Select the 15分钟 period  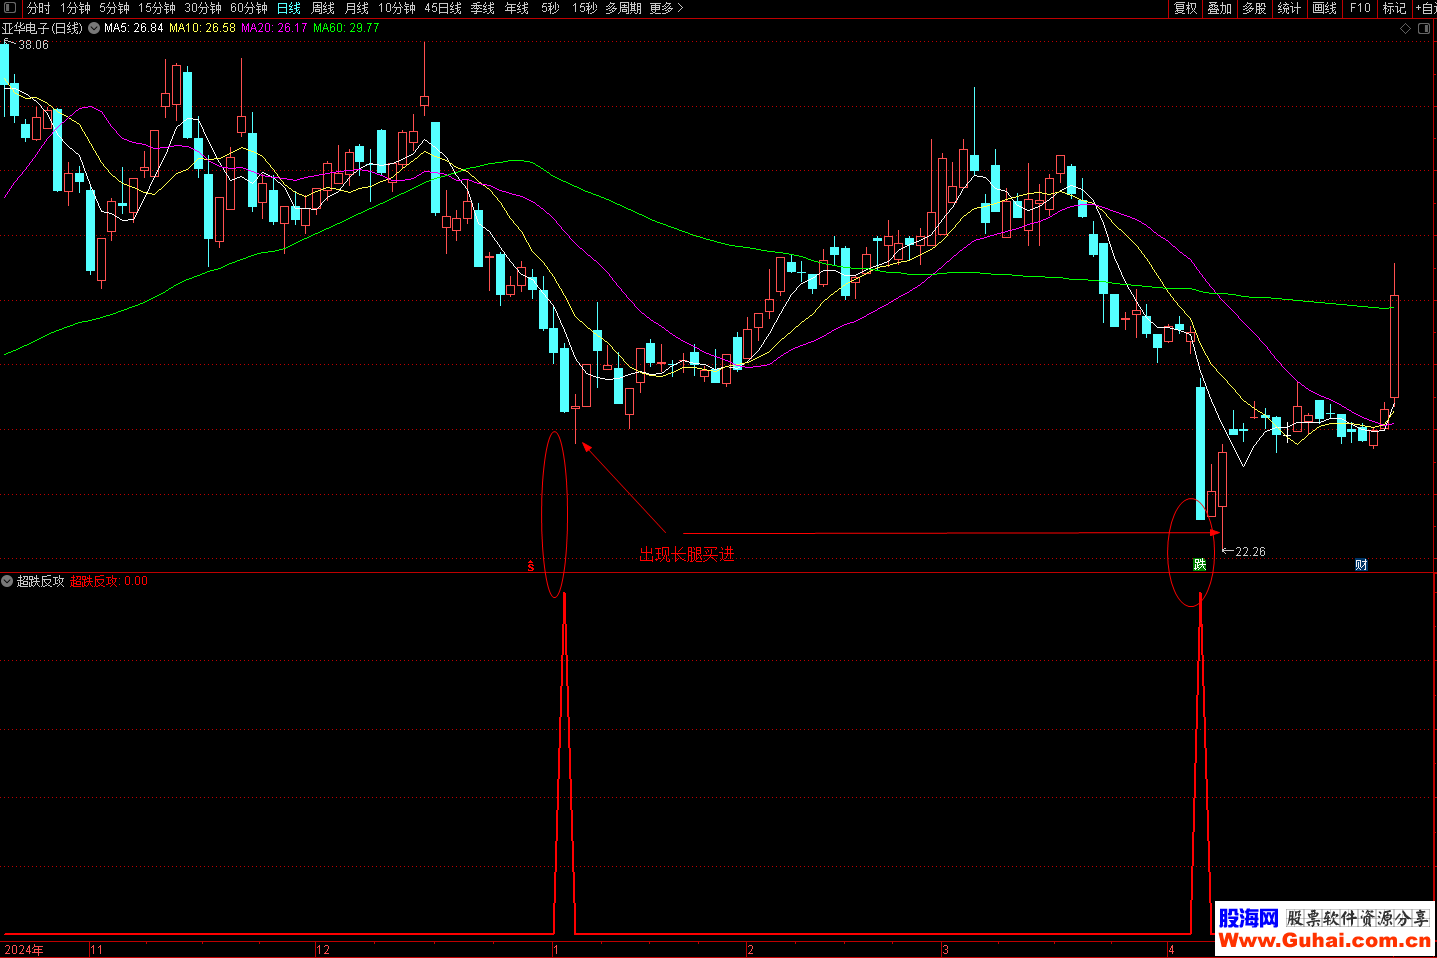point(157,8)
